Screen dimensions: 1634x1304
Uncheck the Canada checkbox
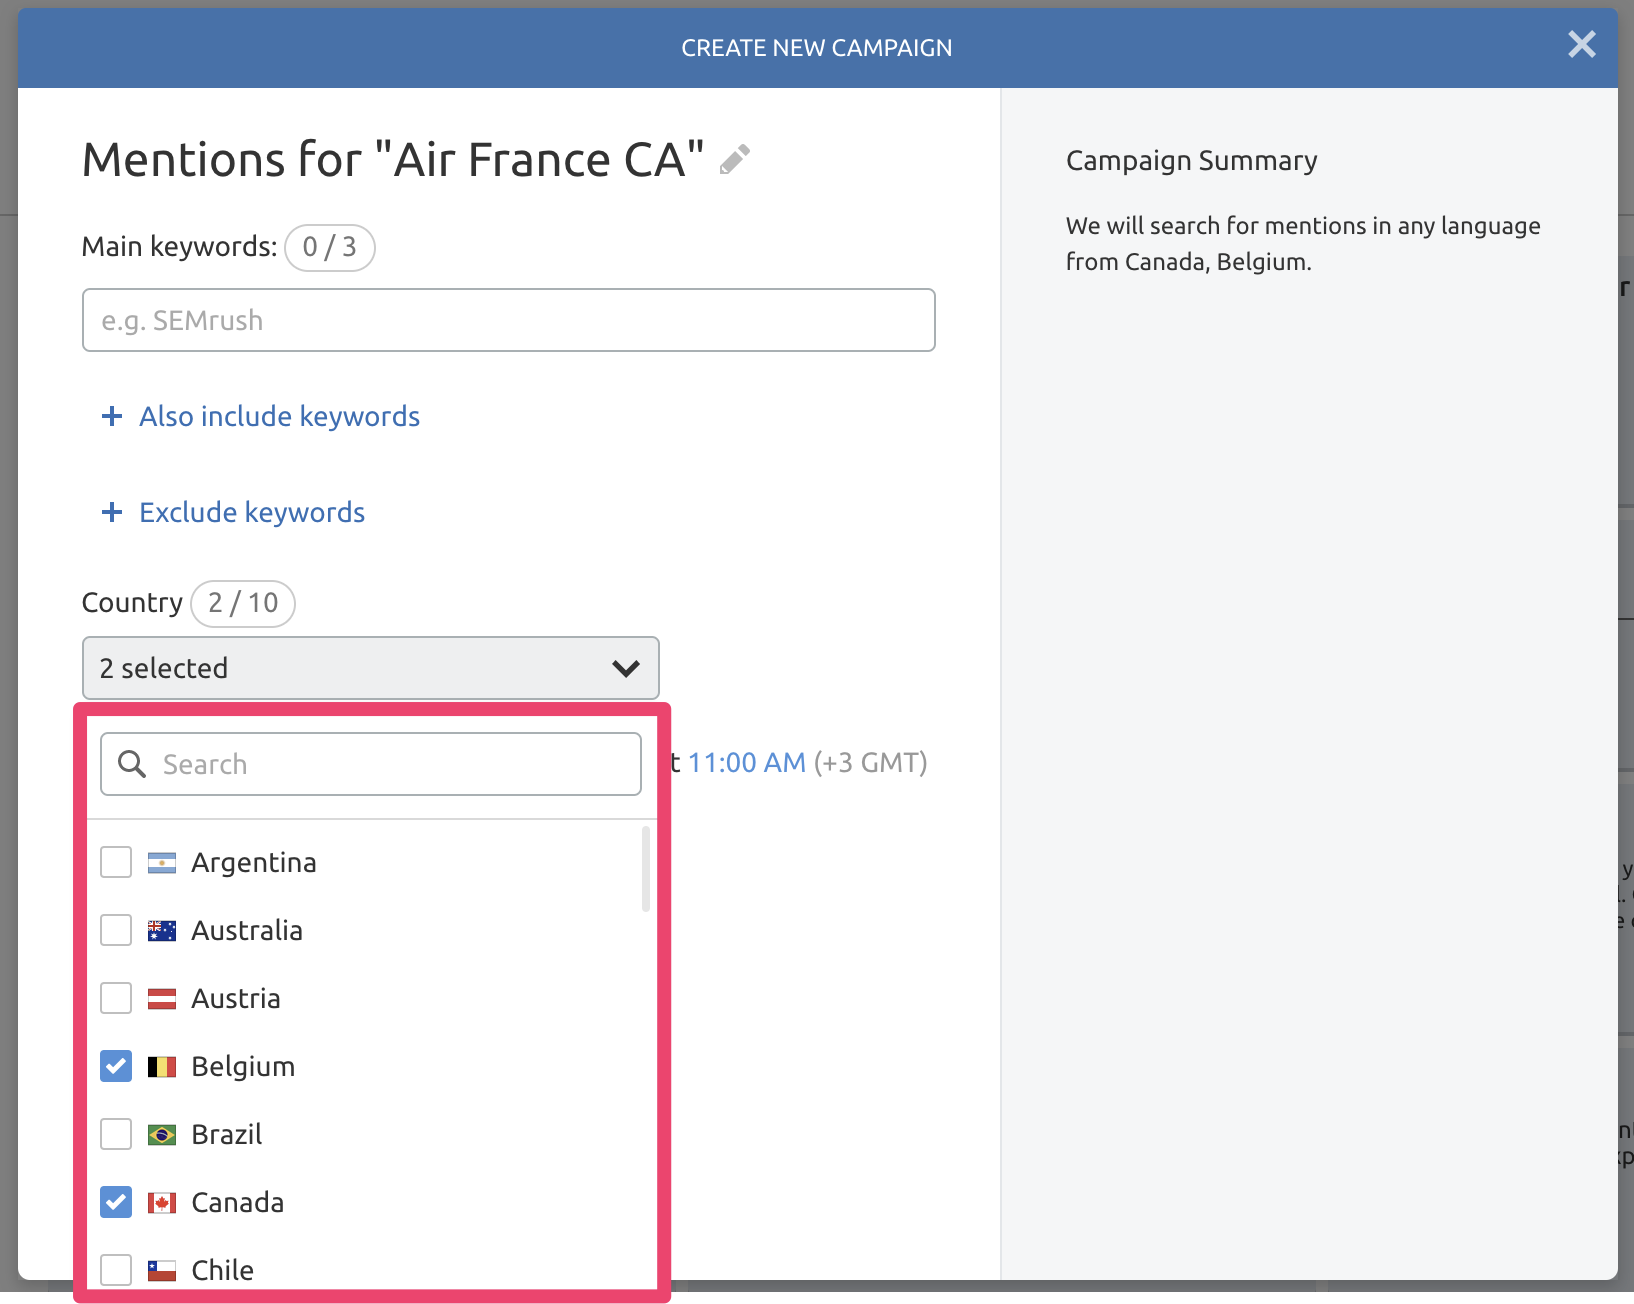[x=116, y=1202]
